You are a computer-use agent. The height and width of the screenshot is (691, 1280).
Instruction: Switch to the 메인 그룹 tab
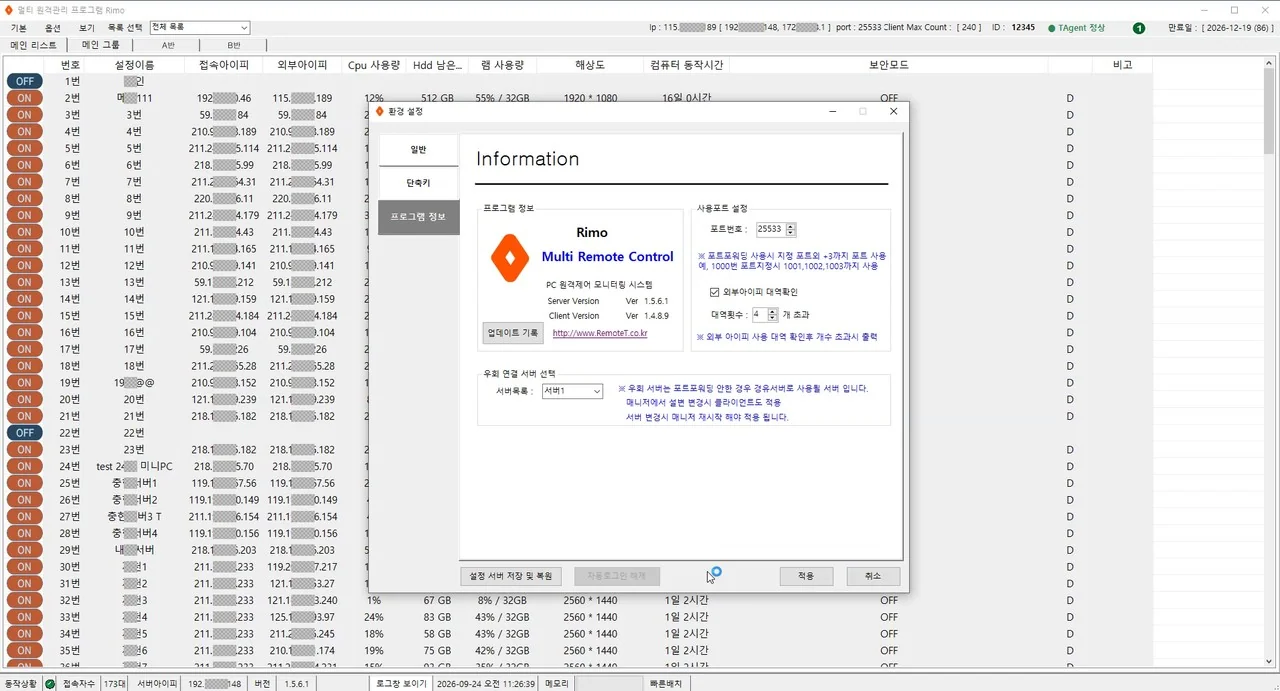[x=100, y=45]
